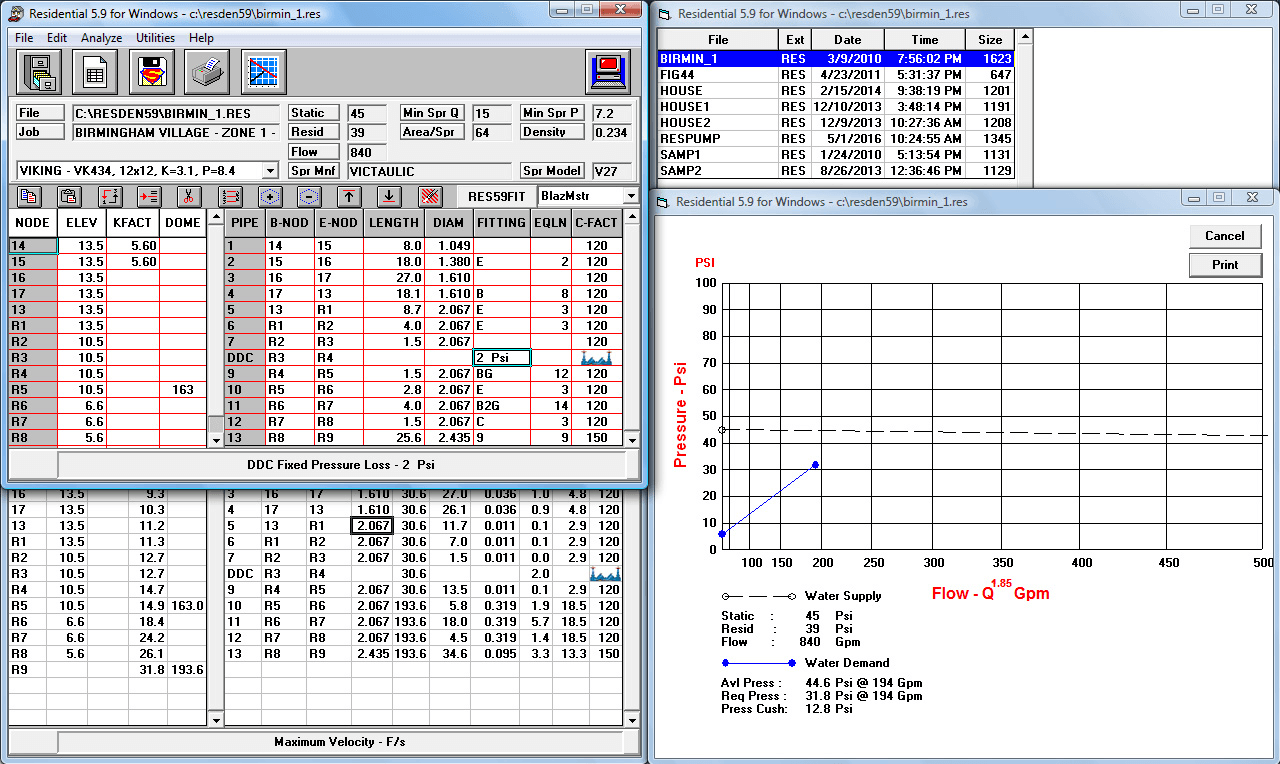
Task: Click the move down arrow icon
Action: coord(389,196)
